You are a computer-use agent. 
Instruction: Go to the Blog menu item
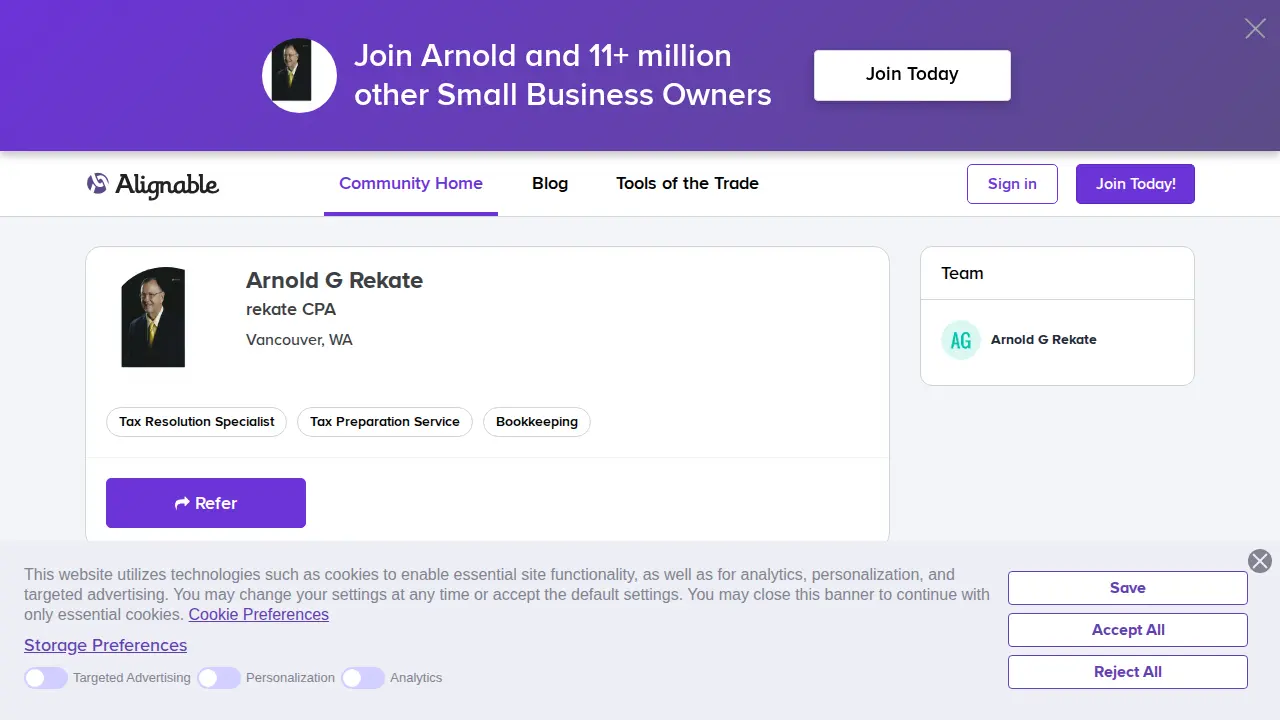pos(550,184)
